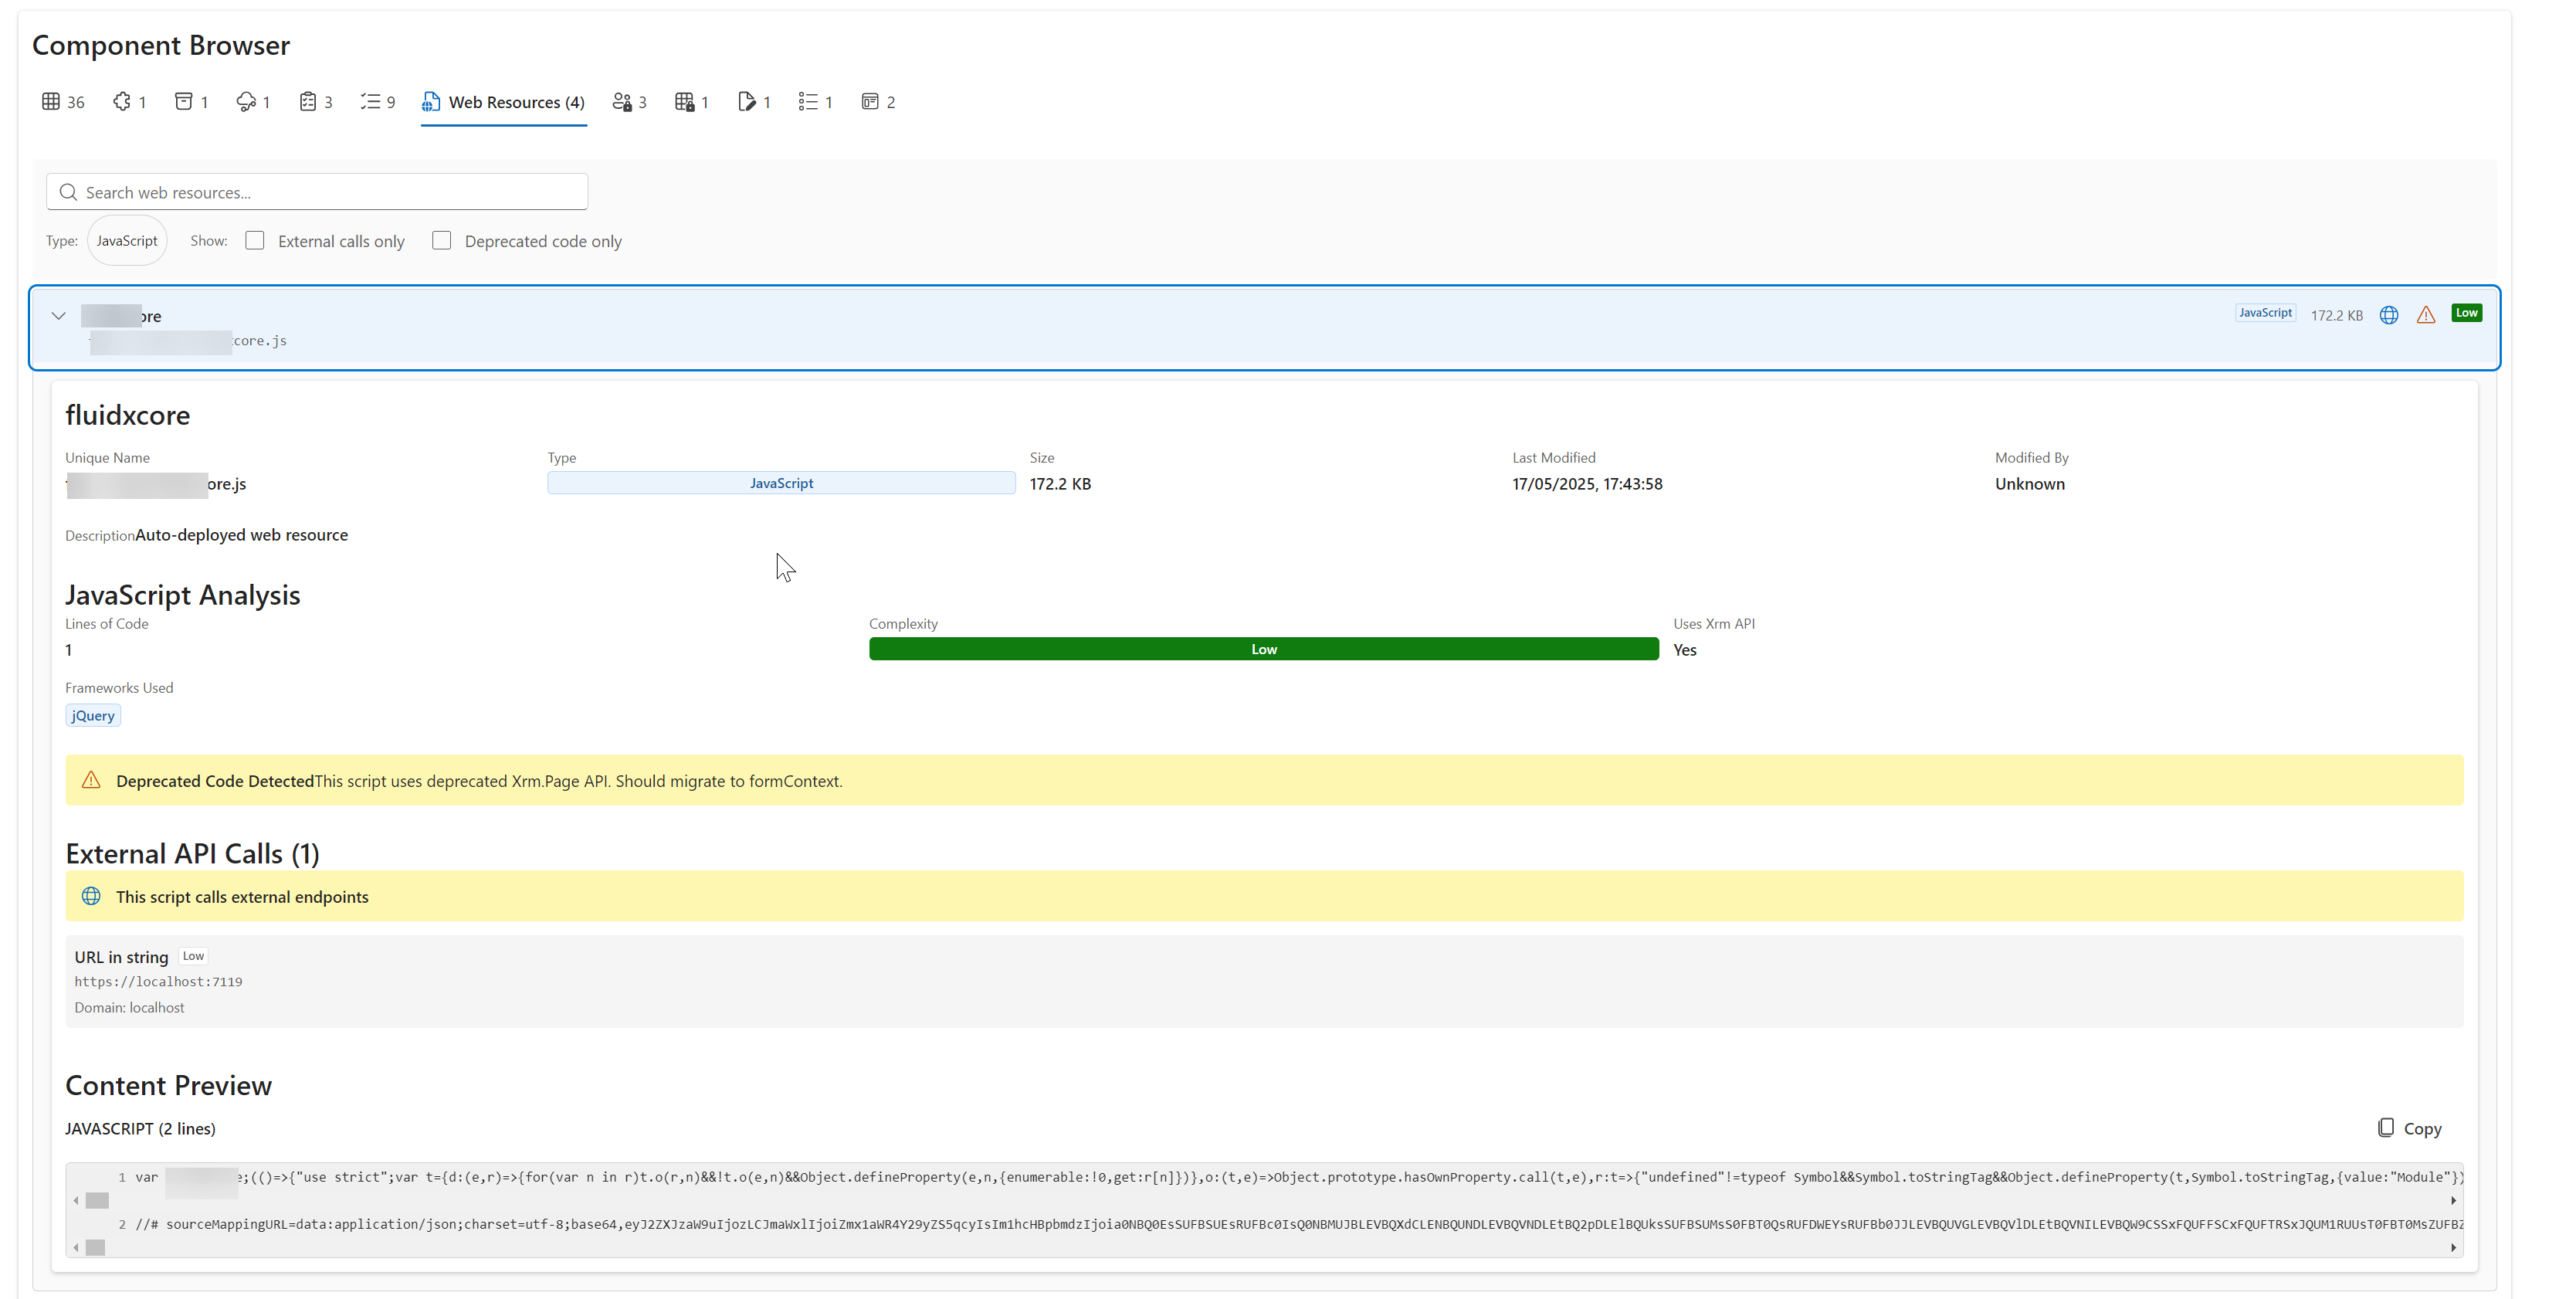This screenshot has height=1299, width=2576.
Task: Click the Last Modified date 17/05/2025, 17:43:58
Action: coord(1587,484)
